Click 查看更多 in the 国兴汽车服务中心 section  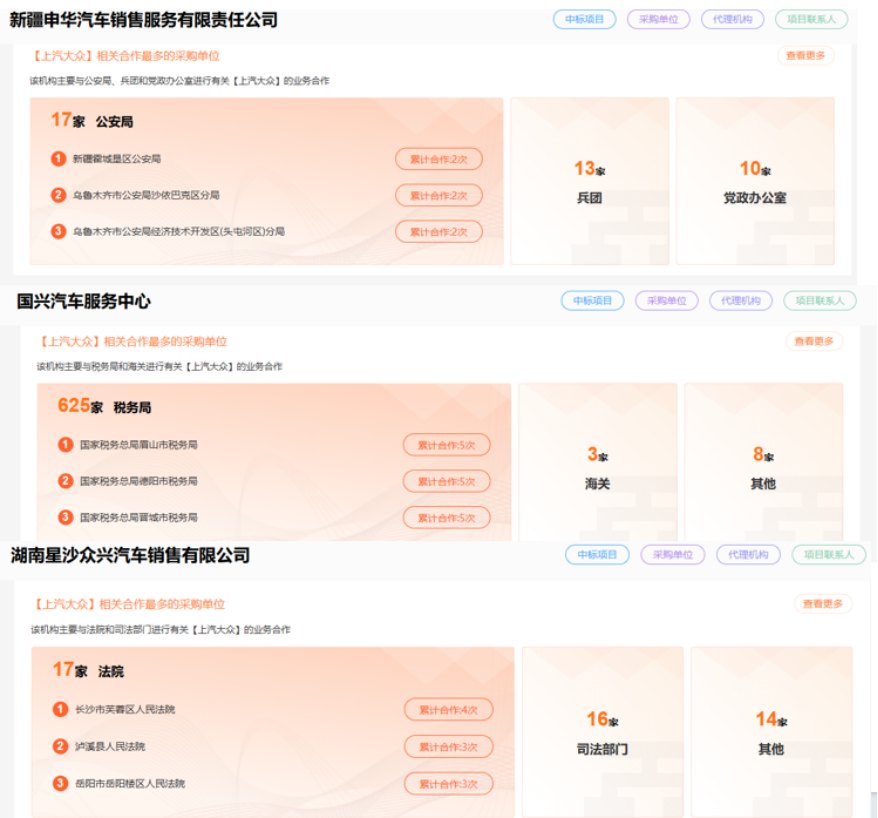pos(814,341)
